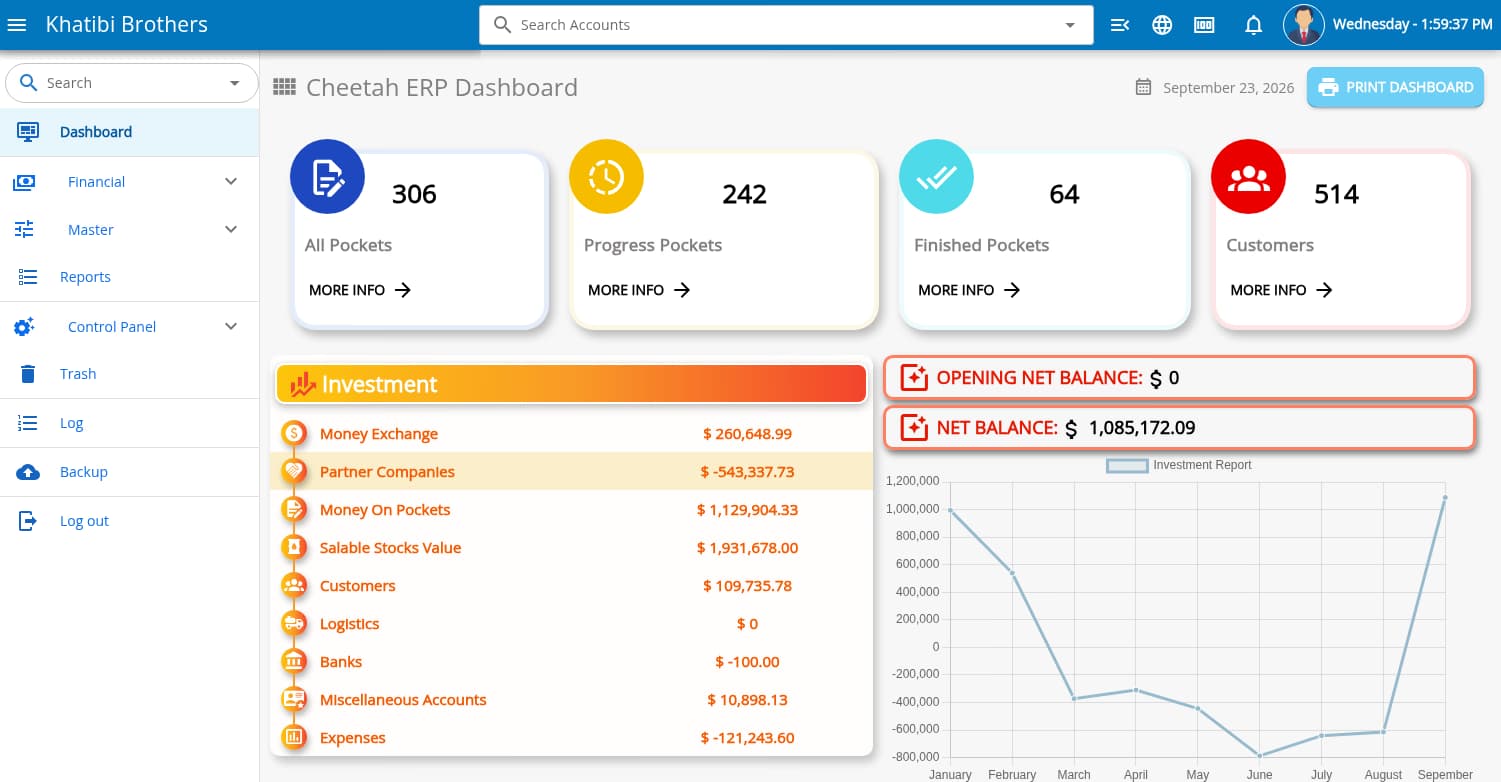Image resolution: width=1501 pixels, height=782 pixels.
Task: Click the Expenses chart icon
Action: [x=294, y=738]
